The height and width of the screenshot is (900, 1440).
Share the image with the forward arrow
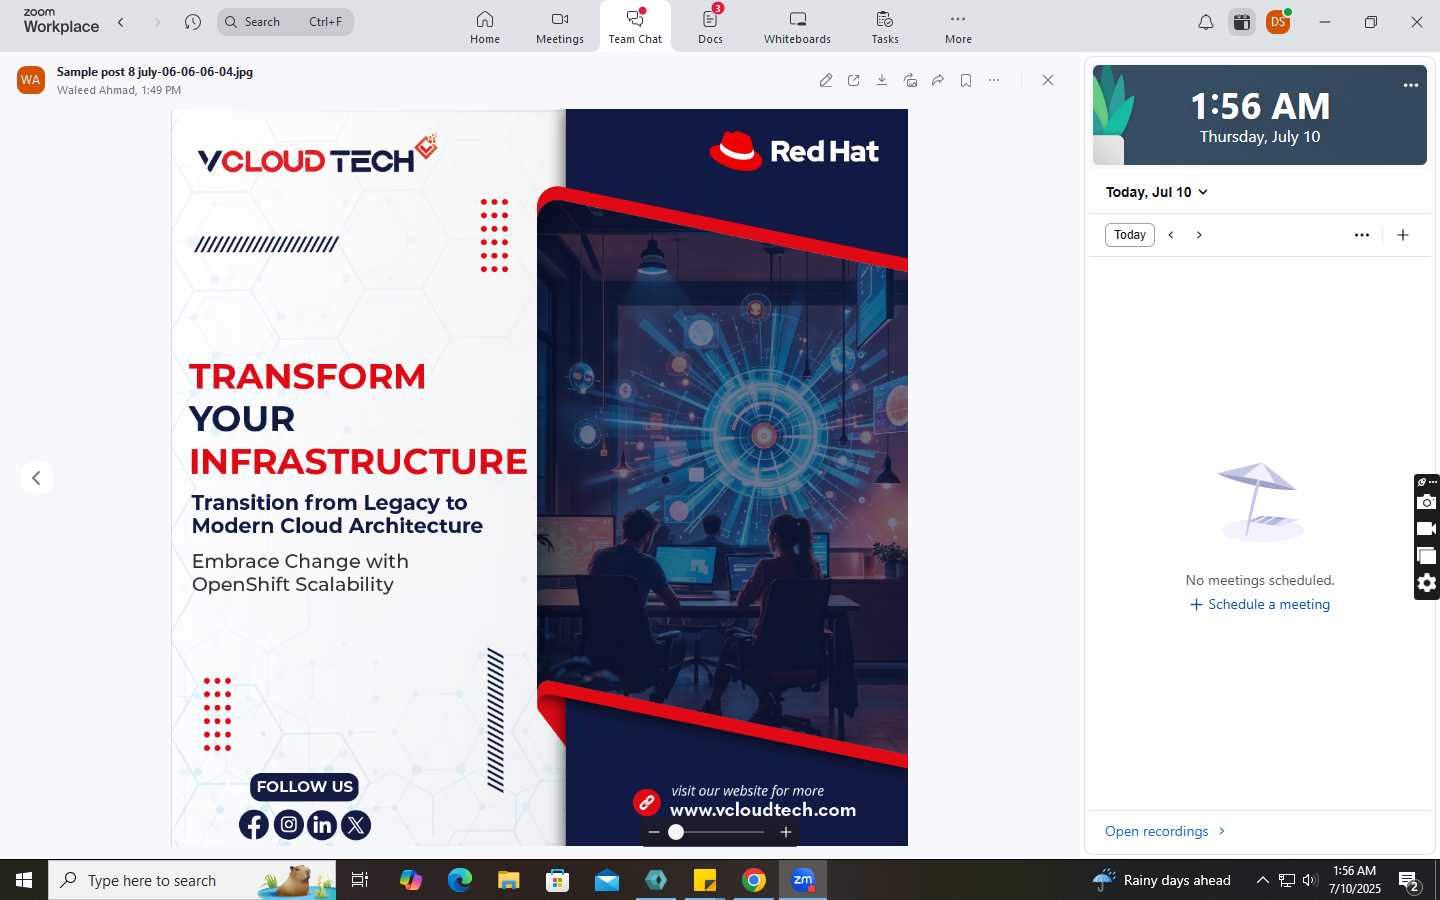pos(938,80)
